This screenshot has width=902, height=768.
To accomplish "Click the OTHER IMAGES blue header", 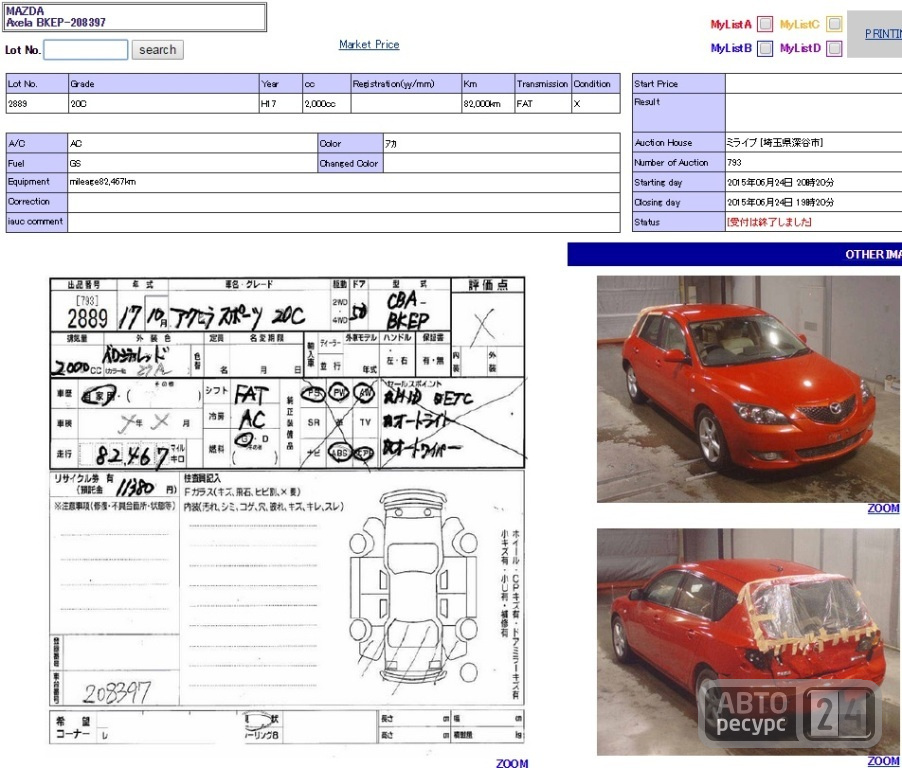I will [x=735, y=254].
